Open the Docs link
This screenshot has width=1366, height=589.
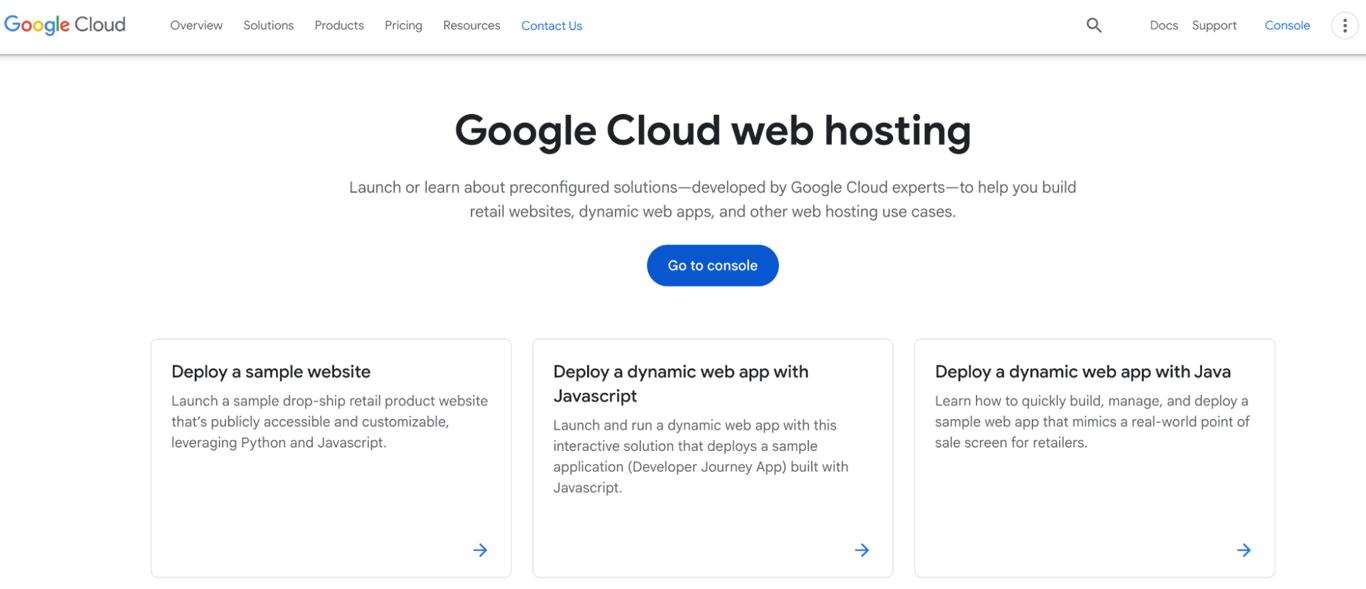(1163, 25)
